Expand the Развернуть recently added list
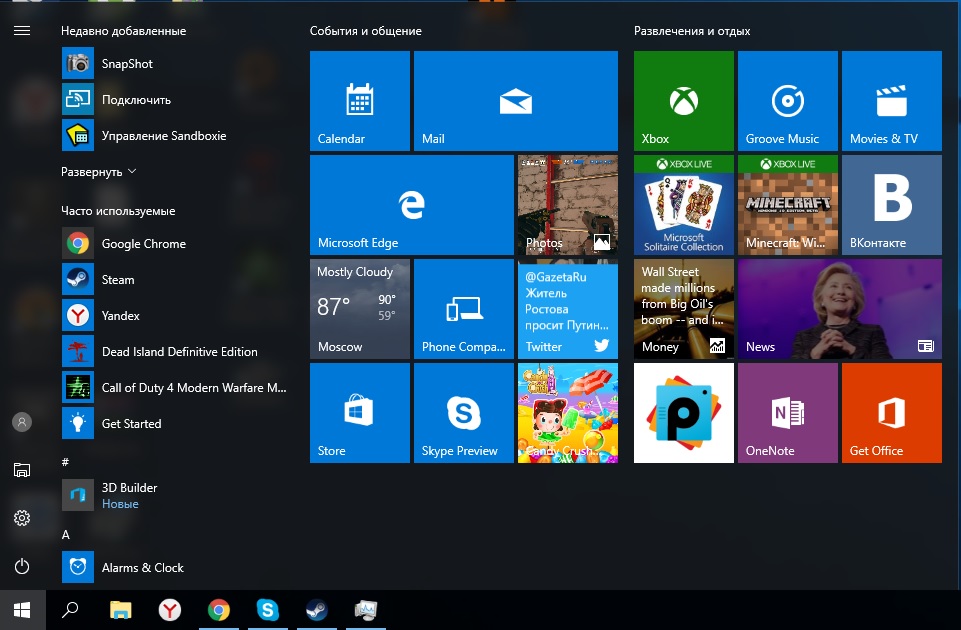 98,172
